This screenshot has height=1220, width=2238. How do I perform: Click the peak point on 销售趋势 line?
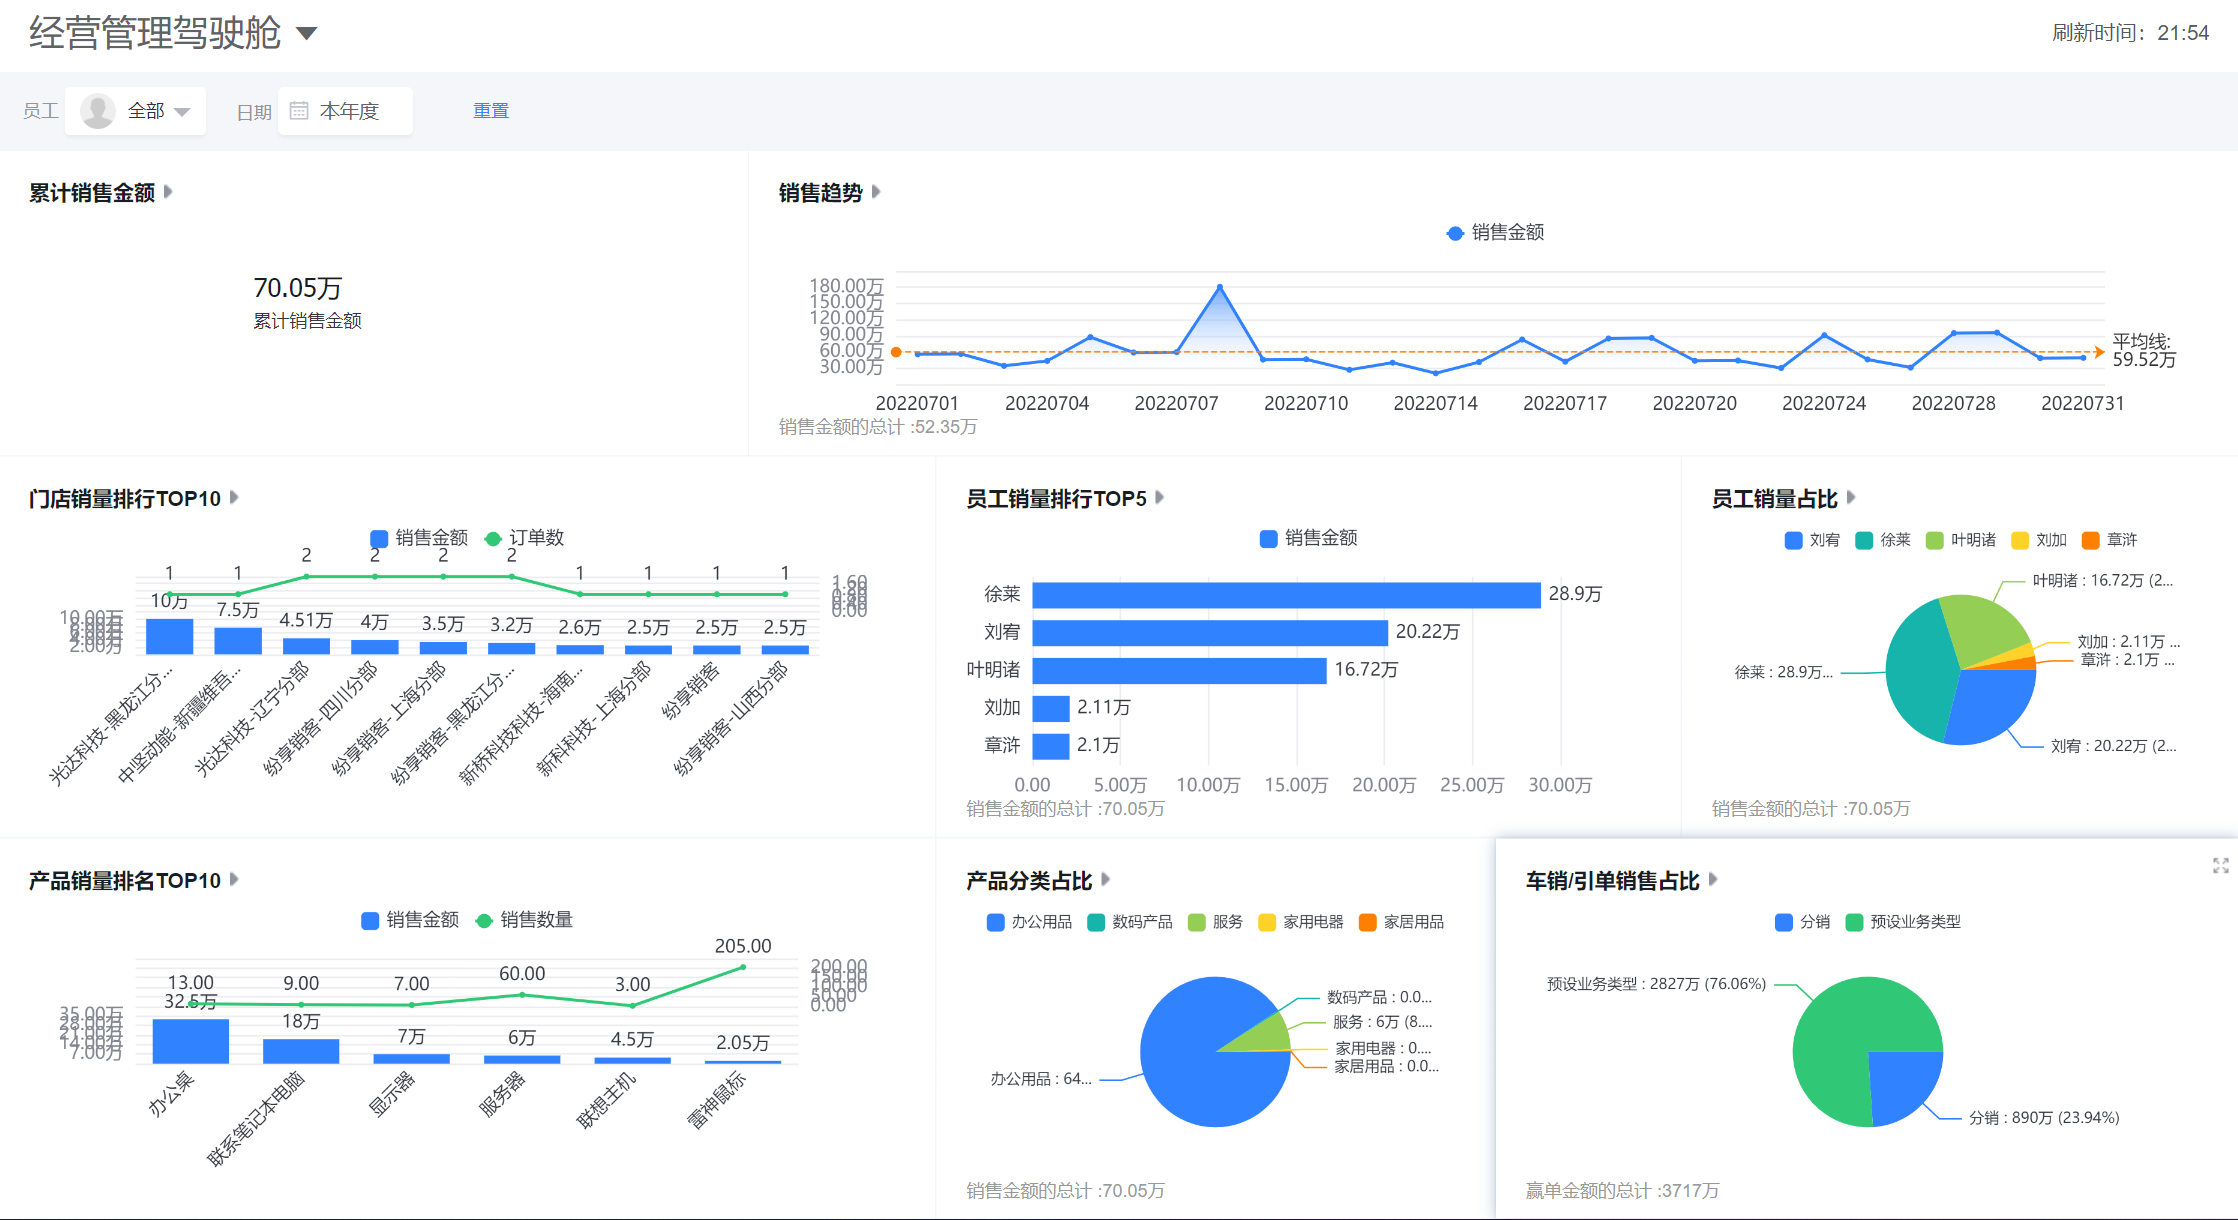1220,288
